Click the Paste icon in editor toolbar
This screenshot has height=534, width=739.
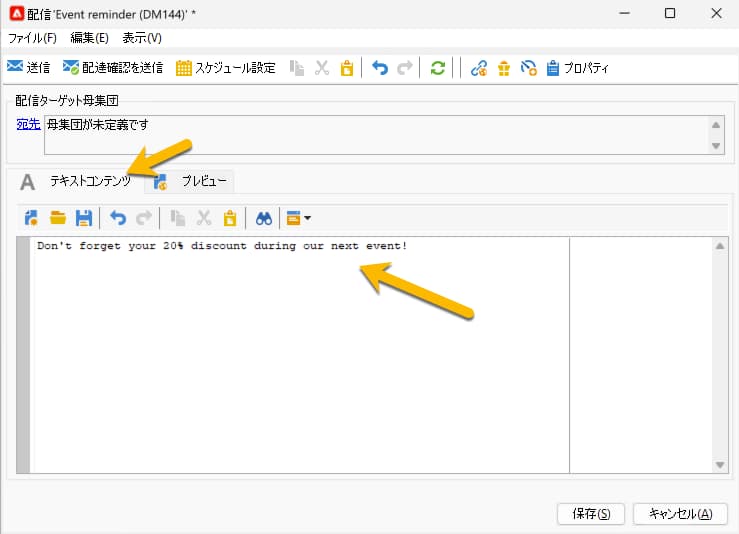tap(230, 218)
